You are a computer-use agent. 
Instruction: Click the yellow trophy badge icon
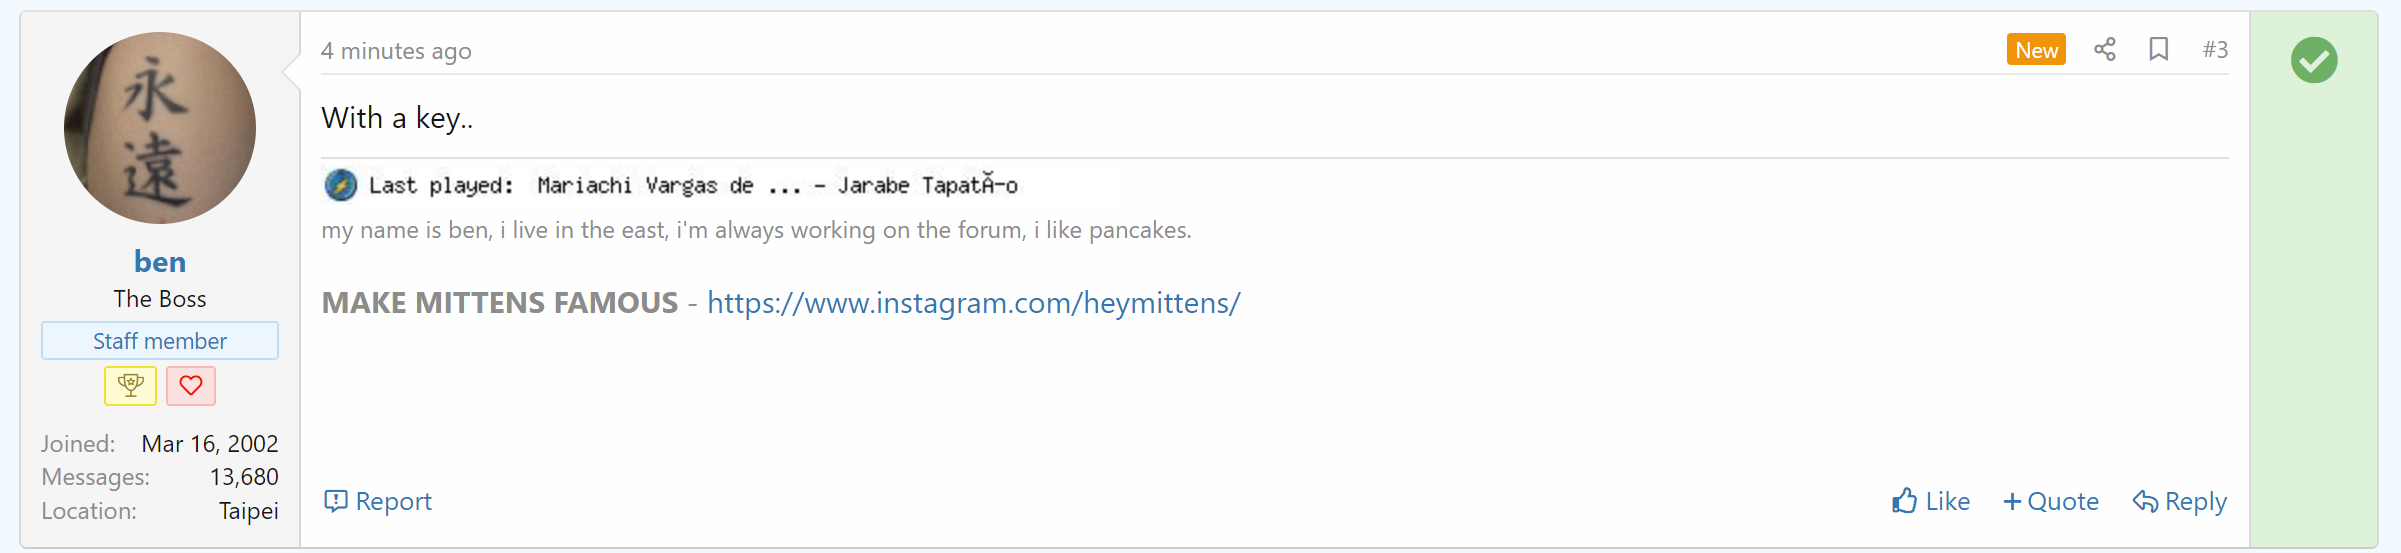click(131, 385)
